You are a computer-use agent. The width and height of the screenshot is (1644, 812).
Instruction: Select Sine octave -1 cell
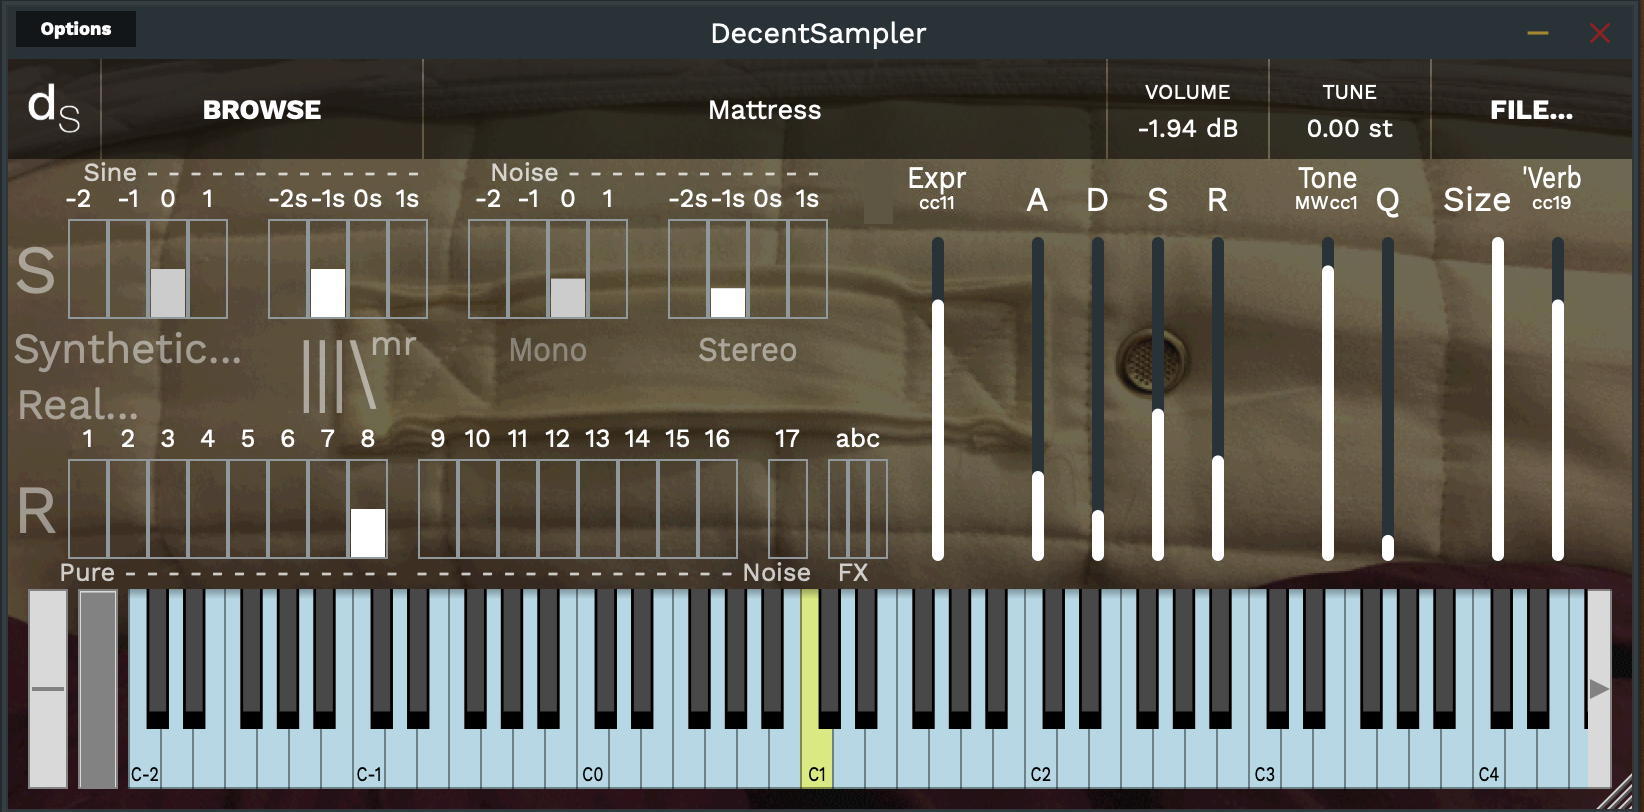pyautogui.click(x=128, y=269)
